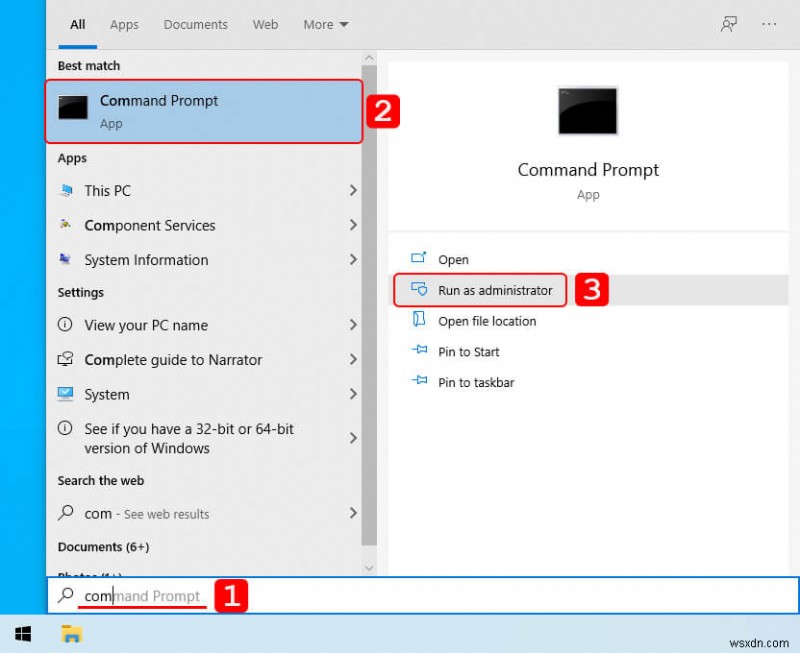This screenshot has width=800, height=653.
Task: Switch to the Apps search tab
Action: point(123,24)
